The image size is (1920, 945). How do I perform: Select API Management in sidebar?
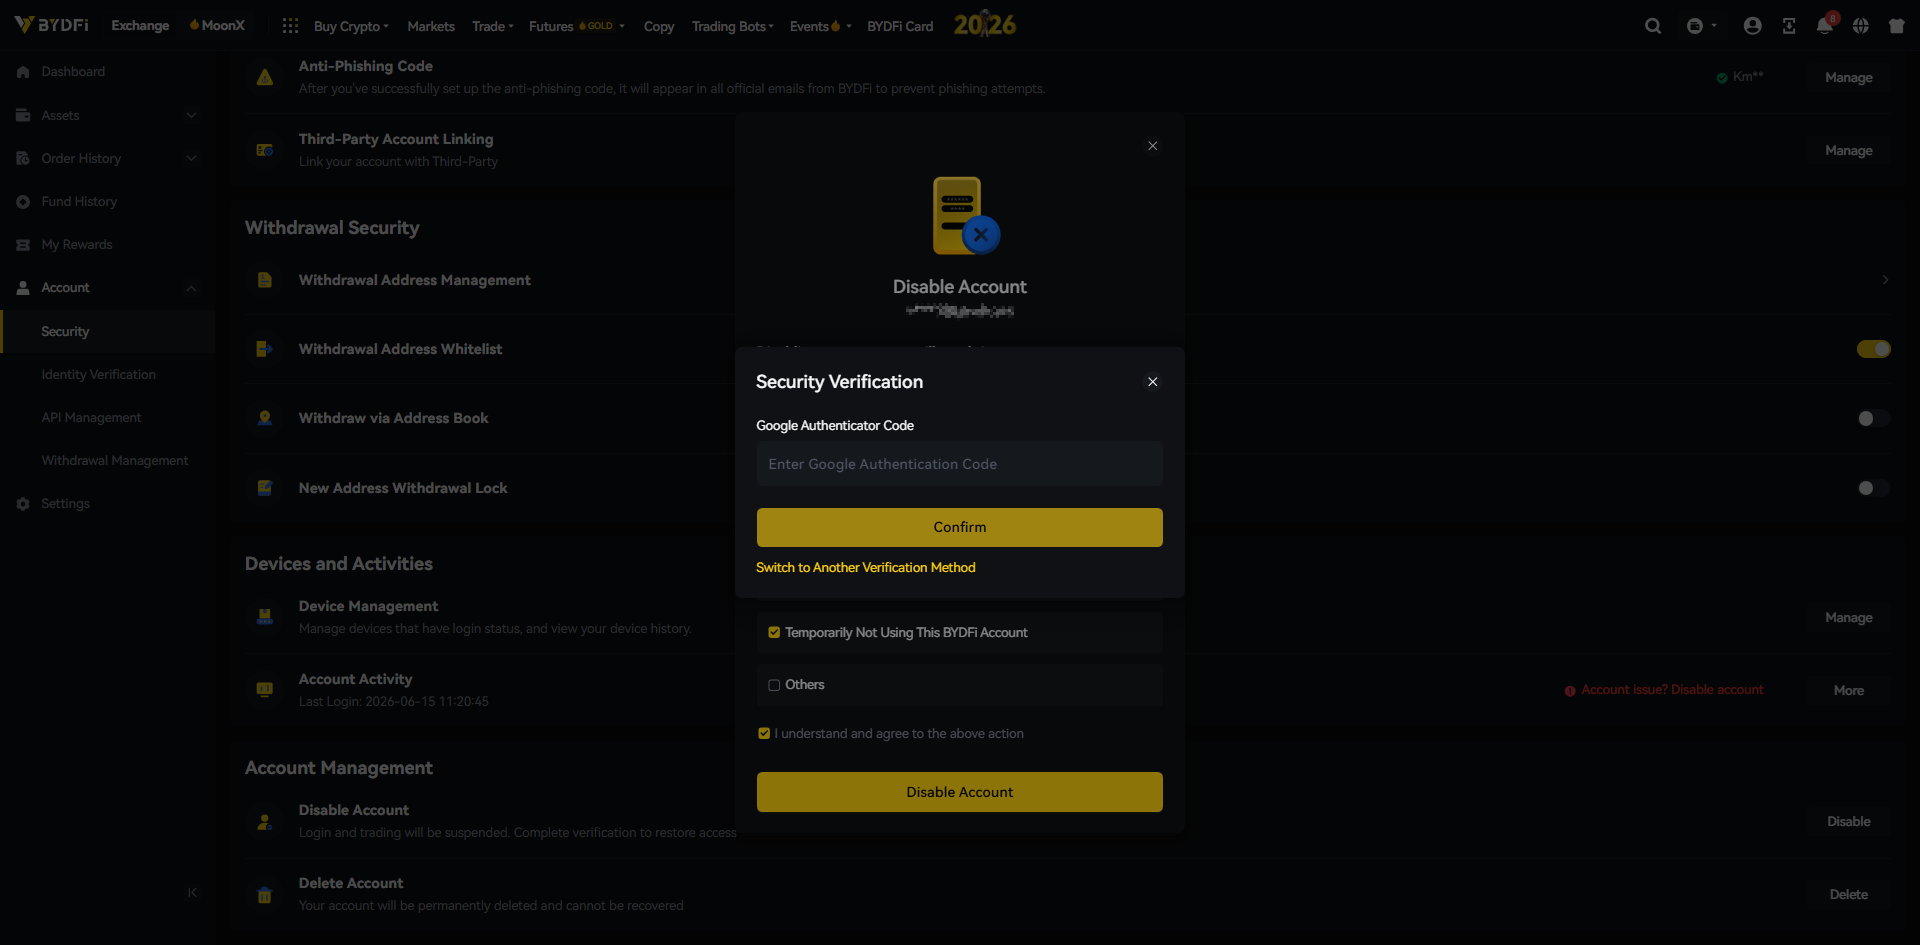click(91, 418)
